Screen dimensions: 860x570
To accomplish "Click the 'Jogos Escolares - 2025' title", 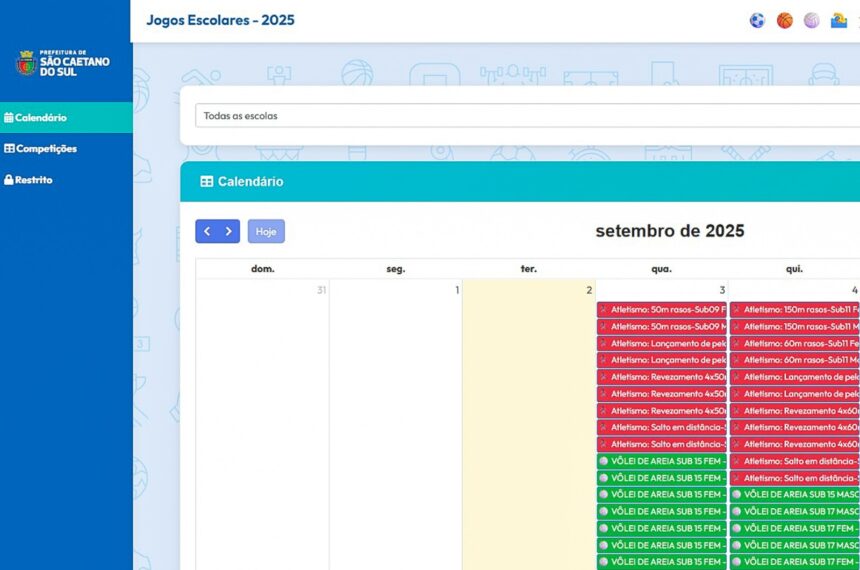I will [220, 20].
